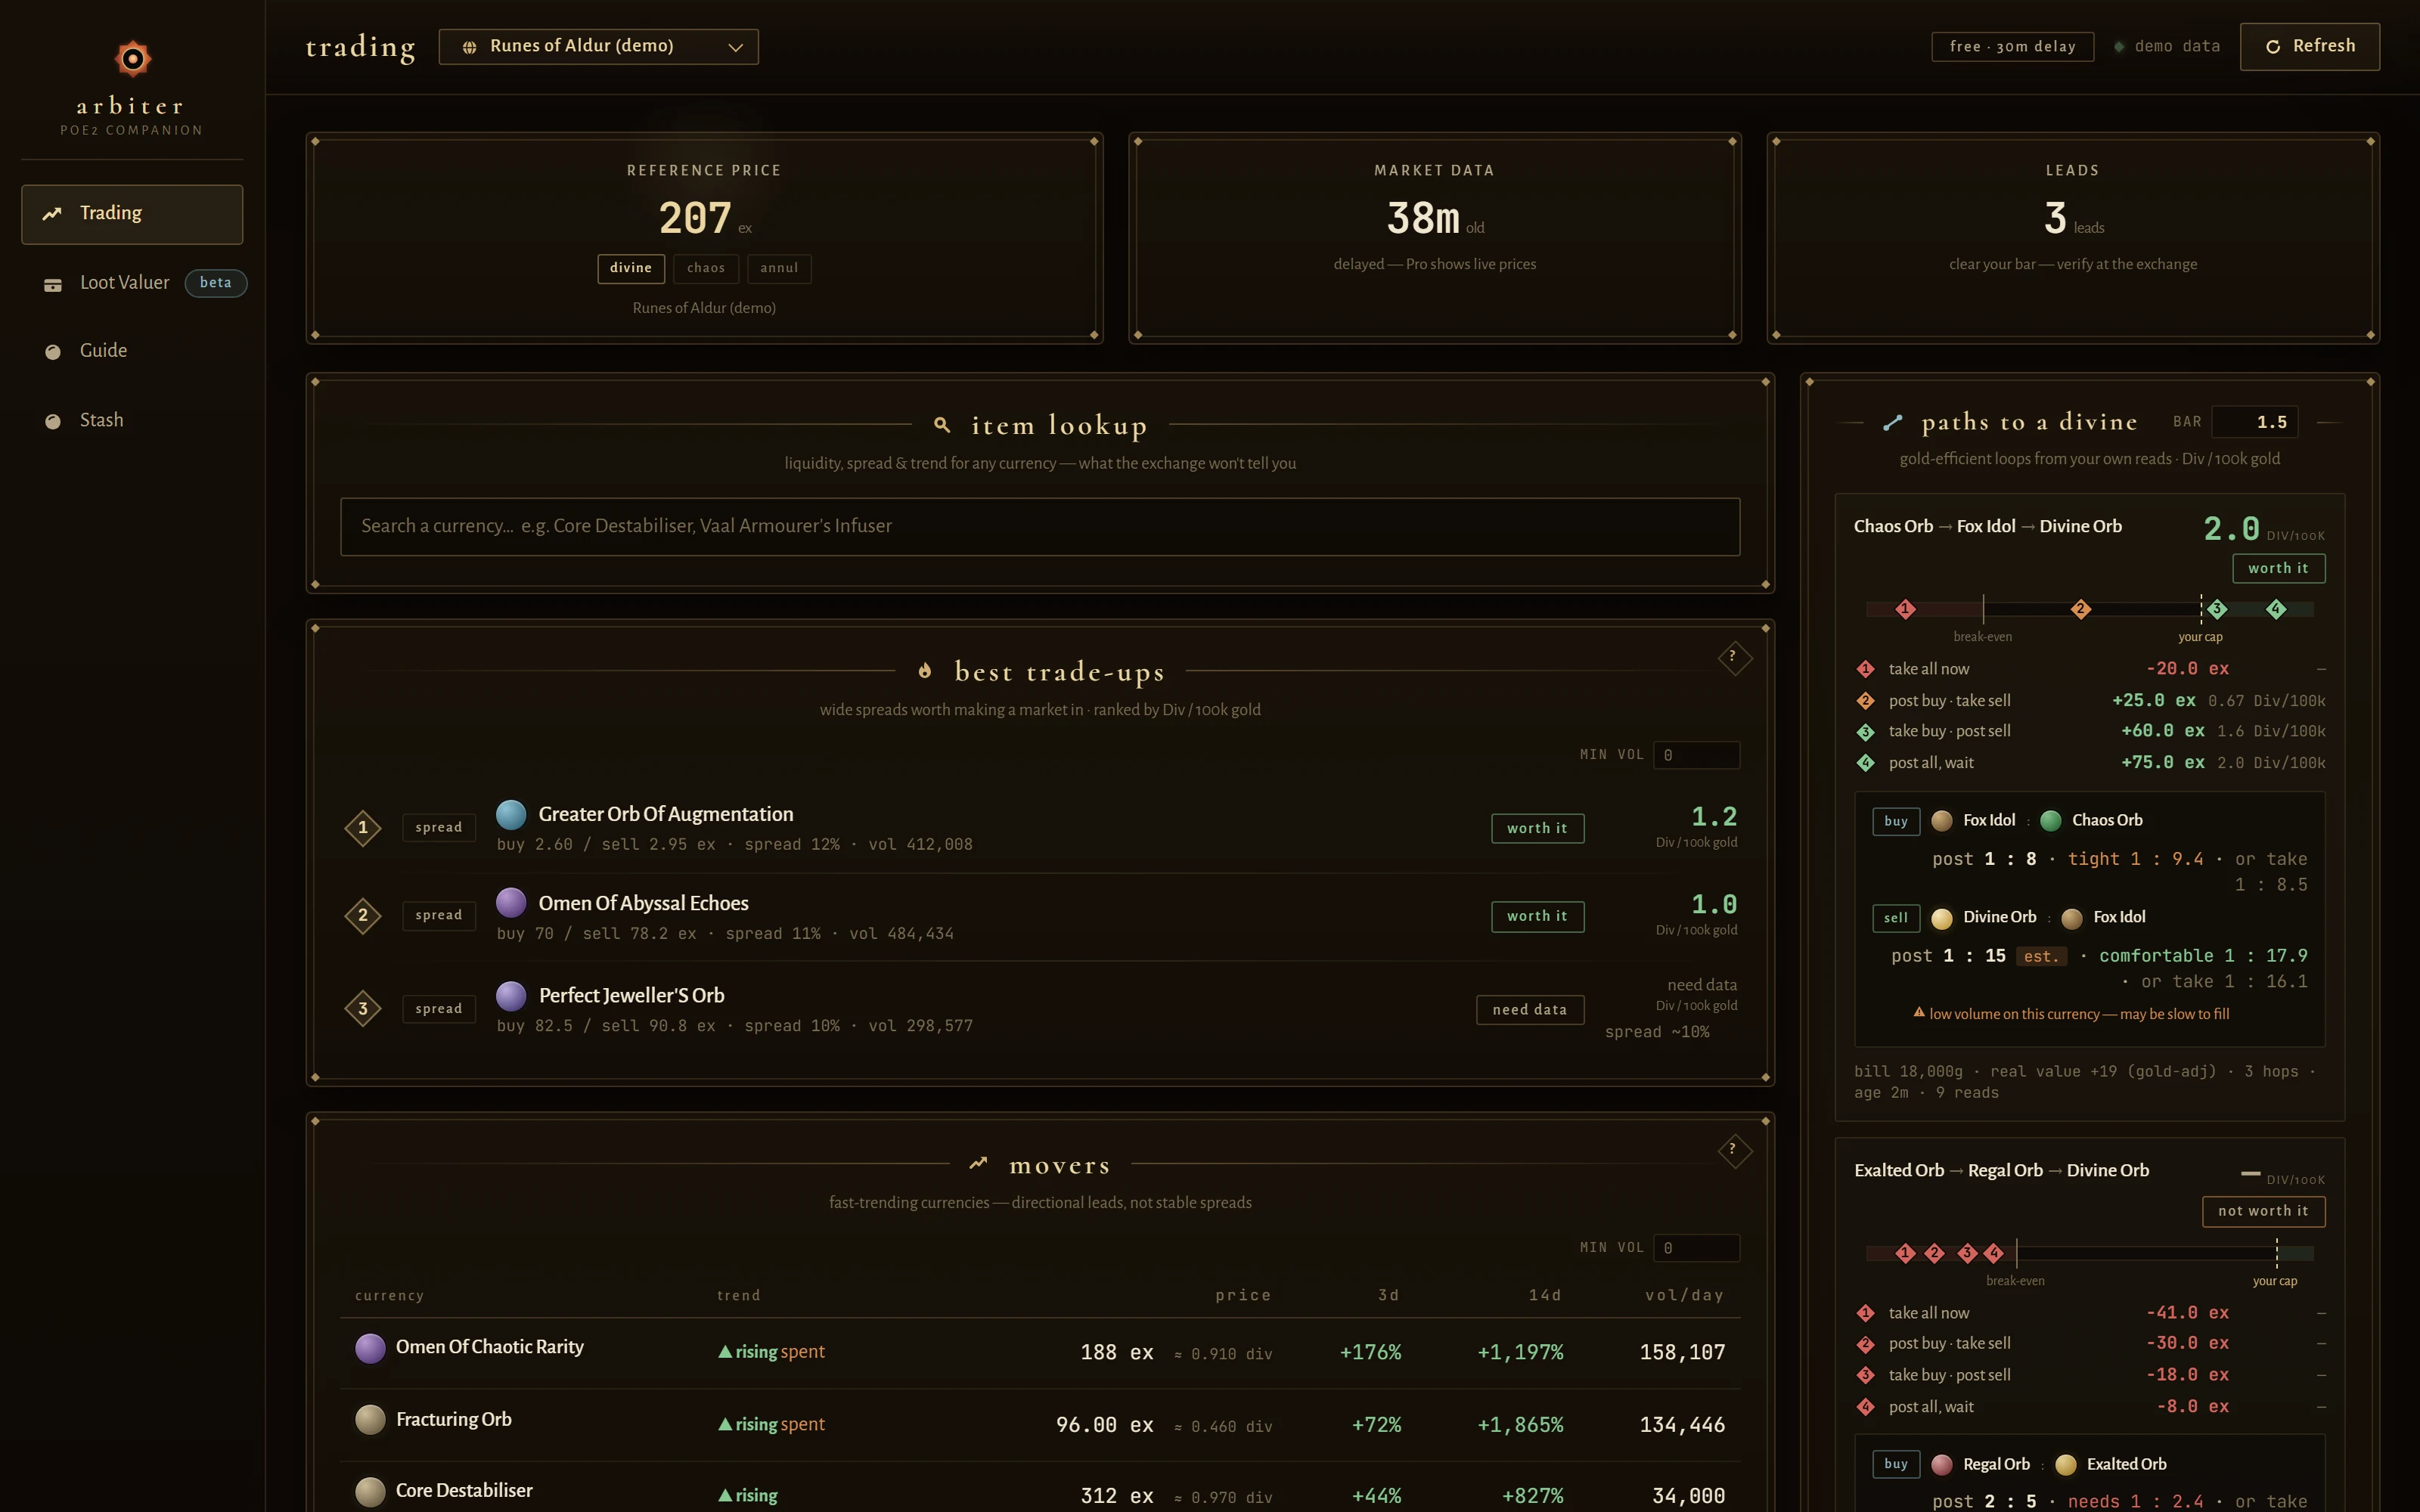Viewport: 2420px width, 1512px height.
Task: Click the Perfect Jeweller's Orb icon
Action: [x=511, y=996]
